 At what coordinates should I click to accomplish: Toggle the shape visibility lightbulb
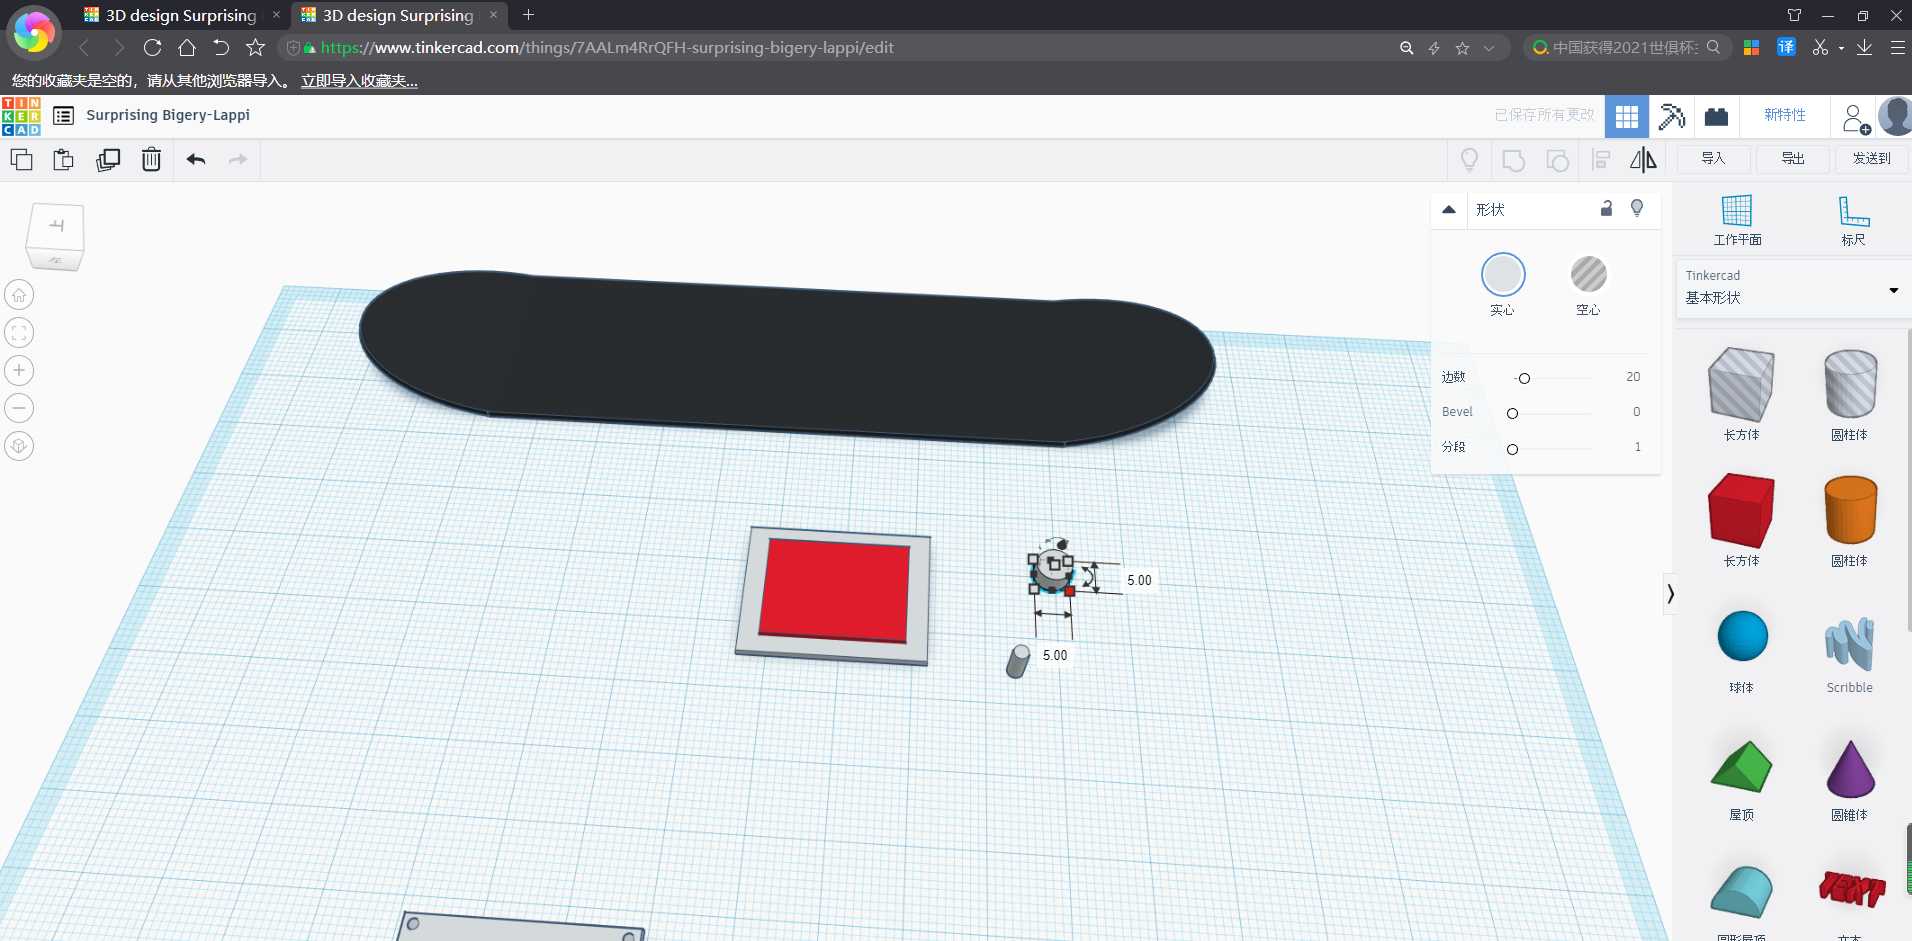1637,208
